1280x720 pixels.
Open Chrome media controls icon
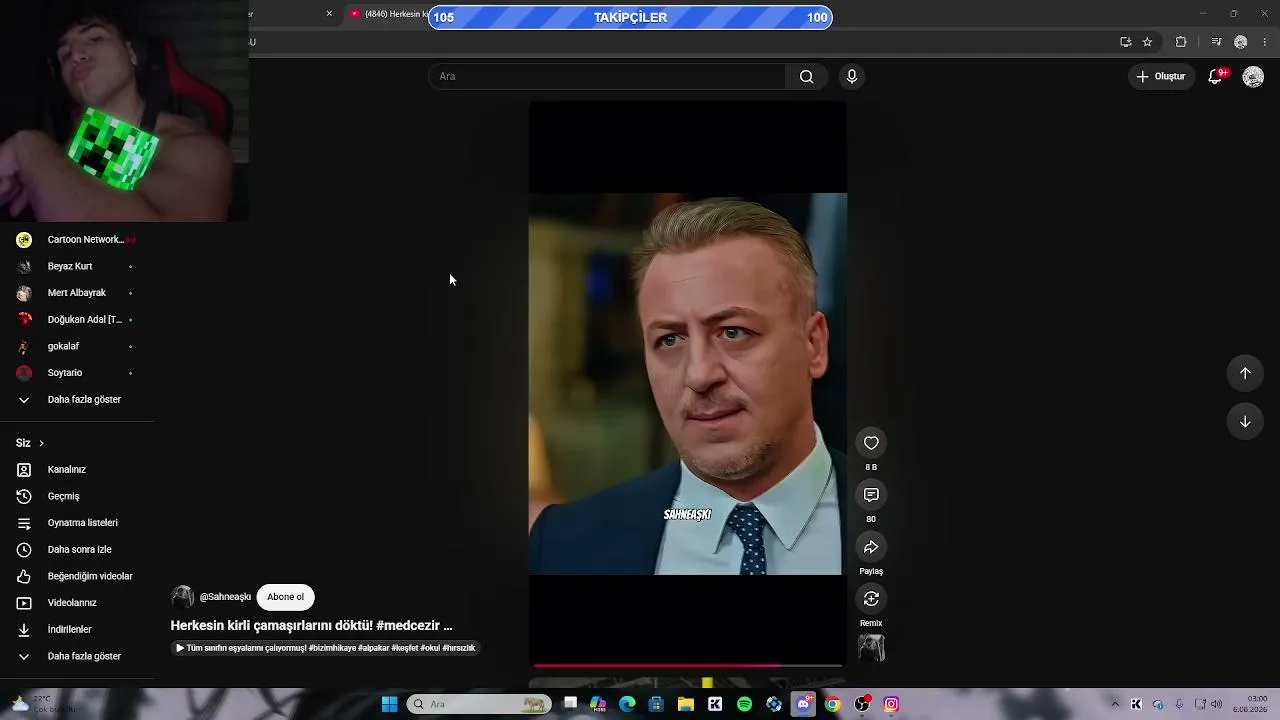1216,42
